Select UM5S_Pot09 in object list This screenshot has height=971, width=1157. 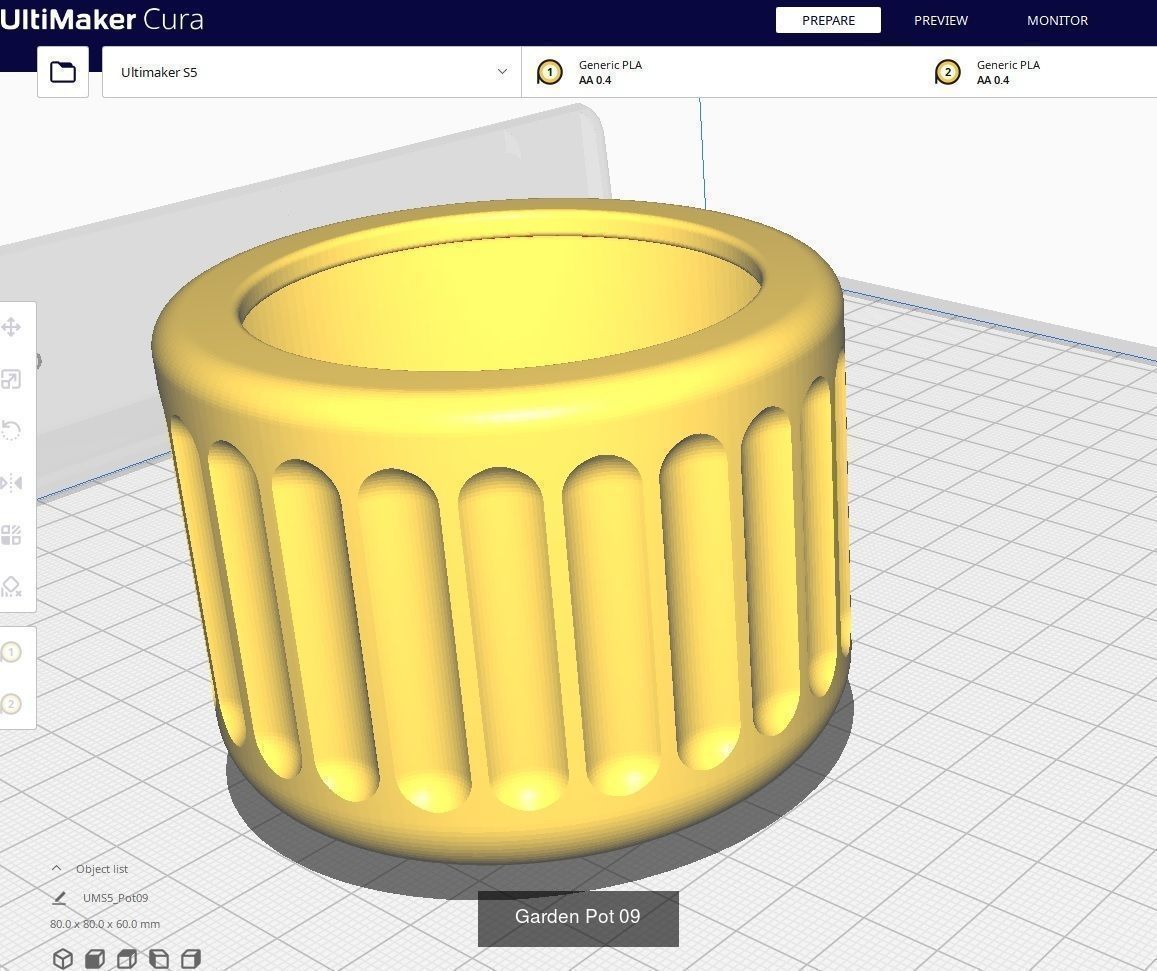115,898
